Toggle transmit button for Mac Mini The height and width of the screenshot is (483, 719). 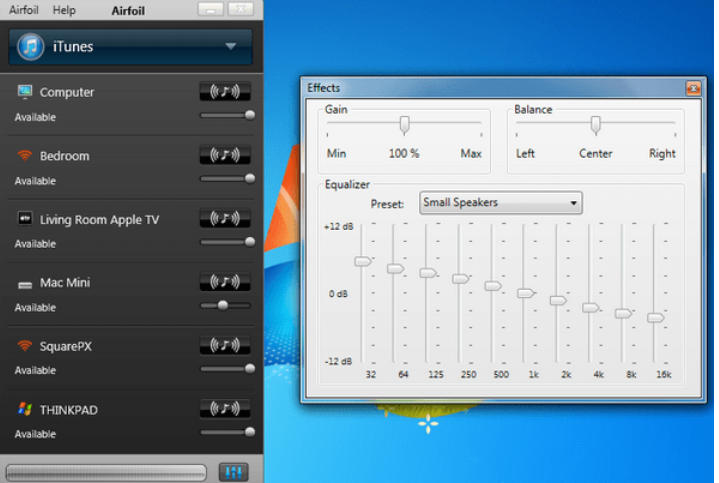pos(225,282)
